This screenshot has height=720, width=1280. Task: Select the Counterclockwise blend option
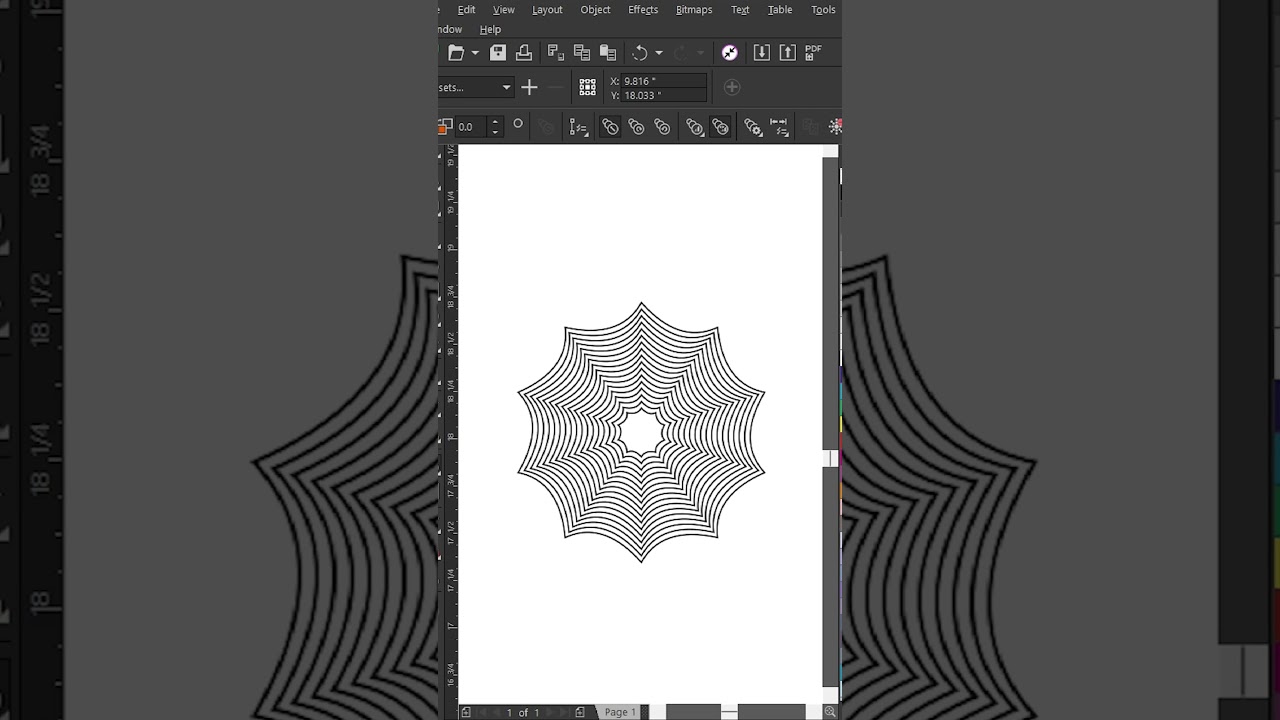[662, 127]
